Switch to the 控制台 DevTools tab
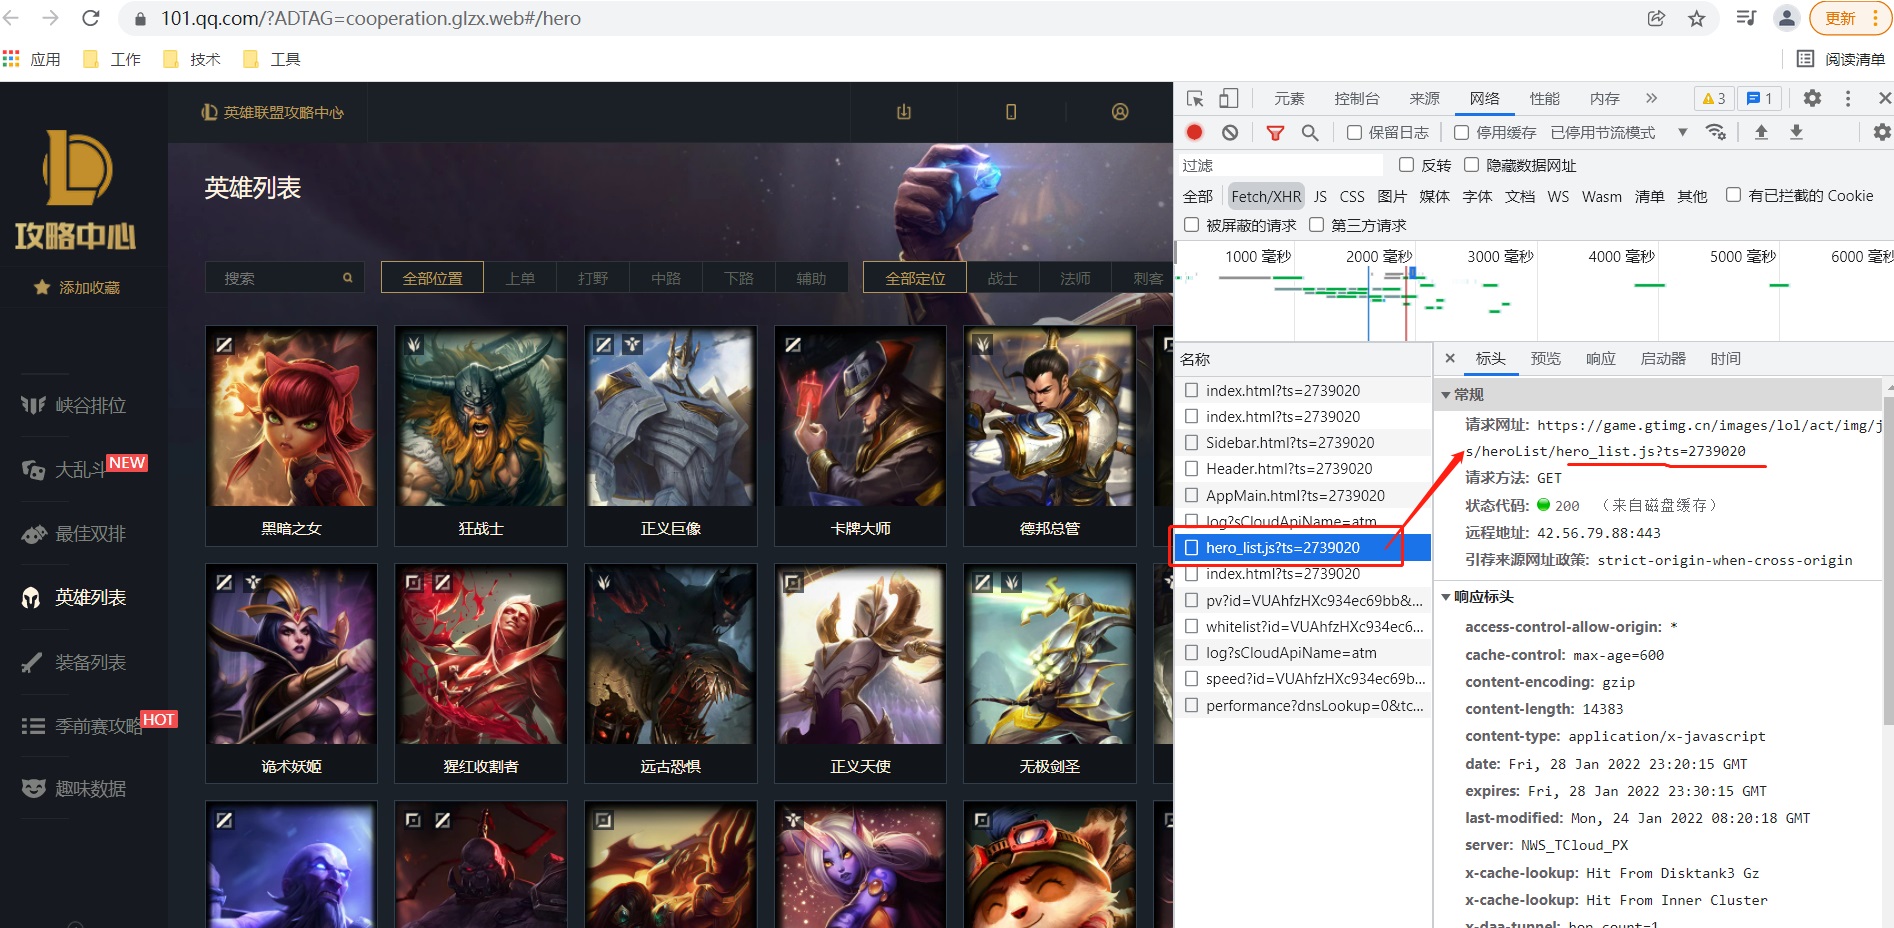This screenshot has height=928, width=1894. click(x=1356, y=98)
